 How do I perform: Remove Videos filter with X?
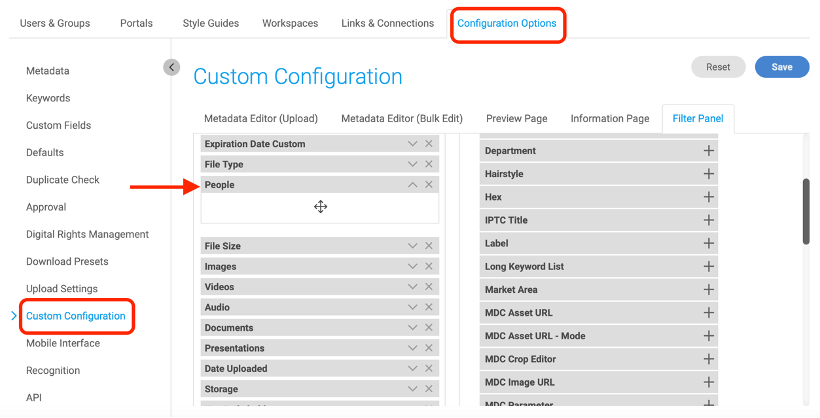[429, 287]
